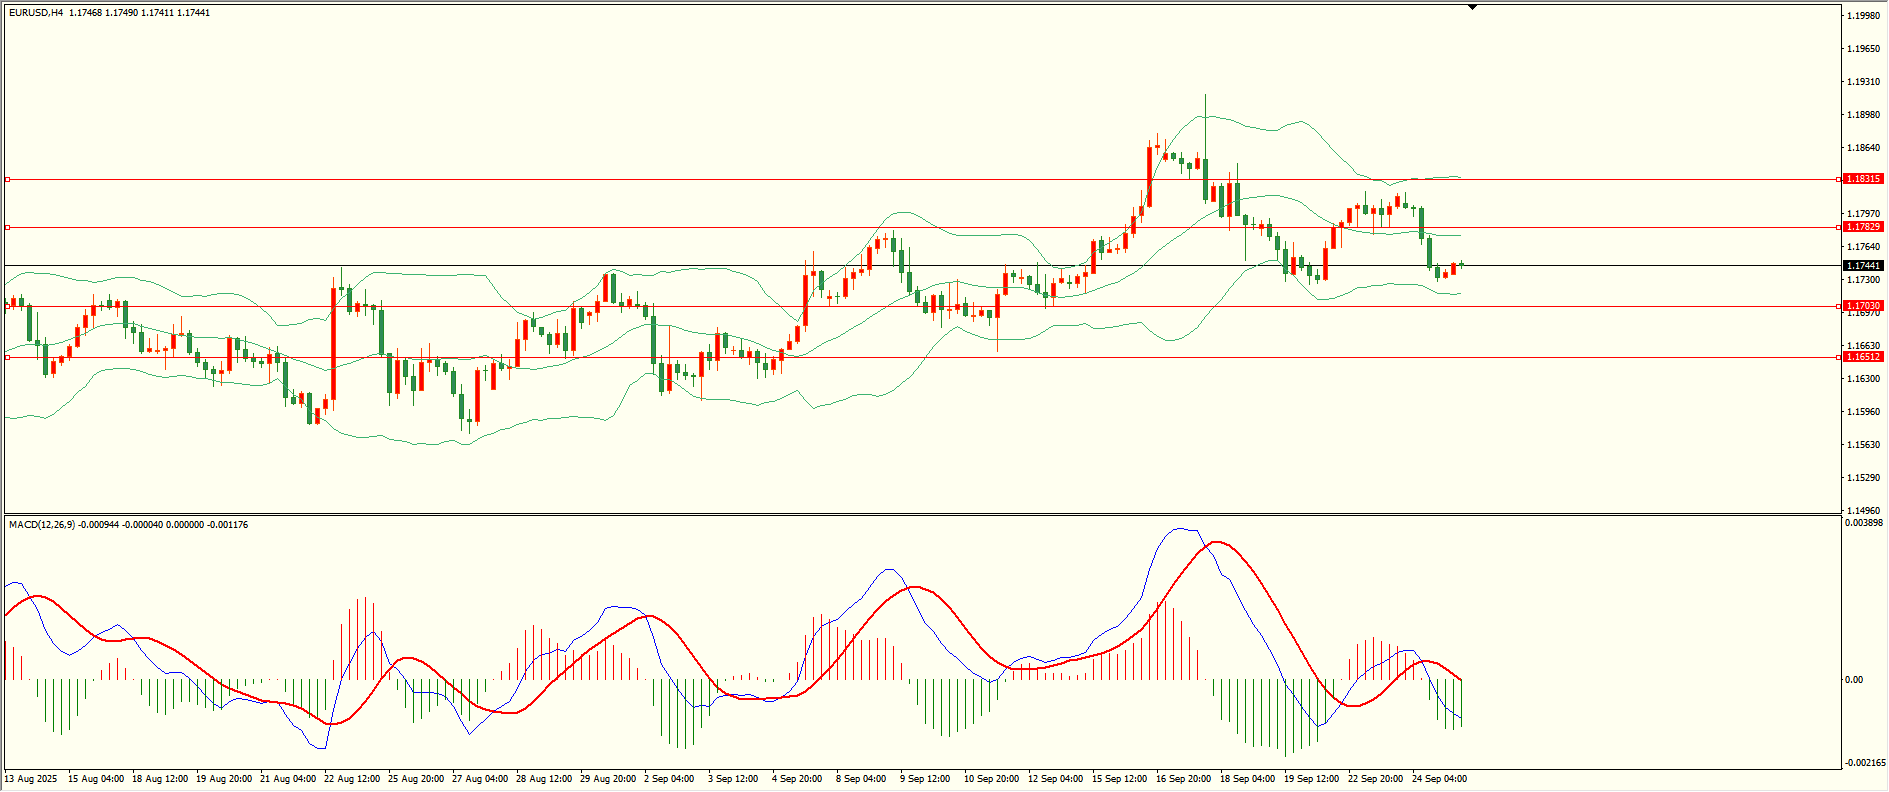
Task: Click the 1.17640 price scale value
Action: coord(1863,247)
